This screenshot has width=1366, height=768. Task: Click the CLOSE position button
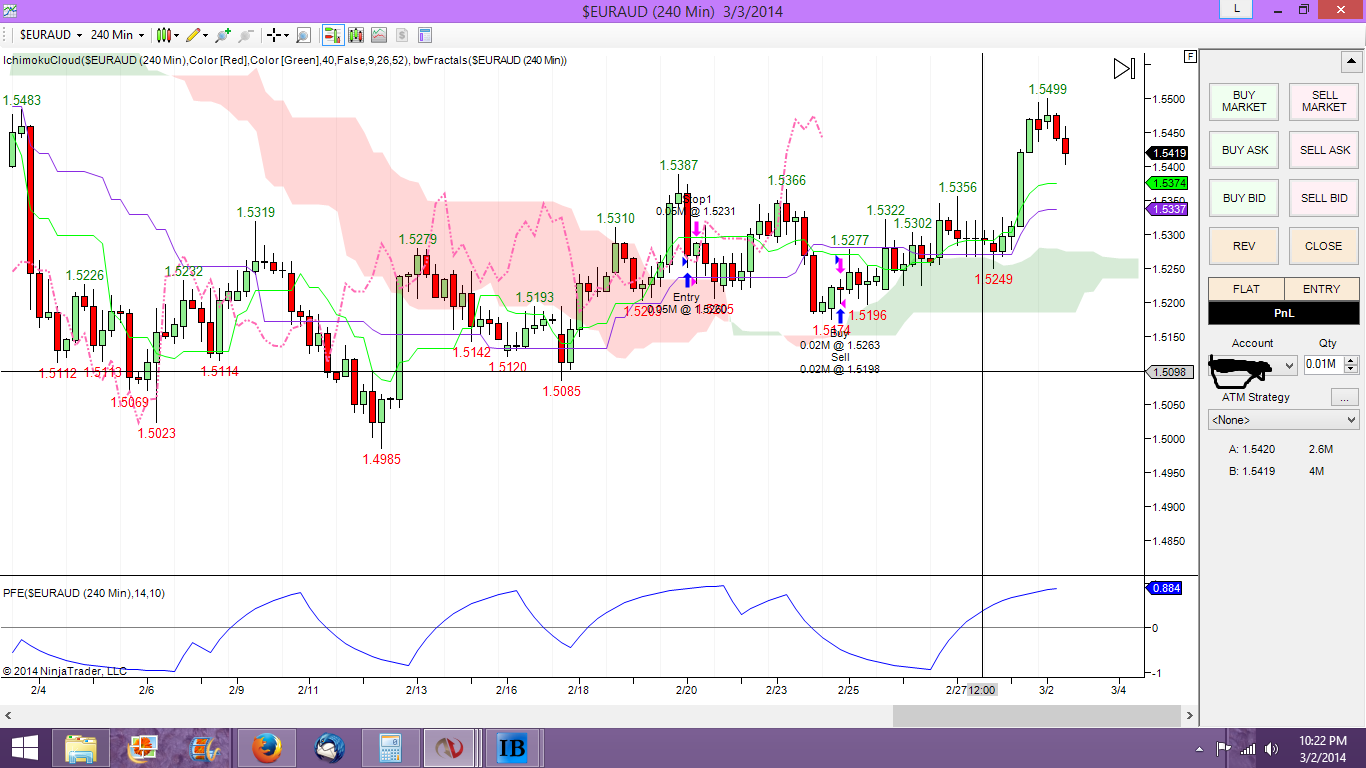1325,246
